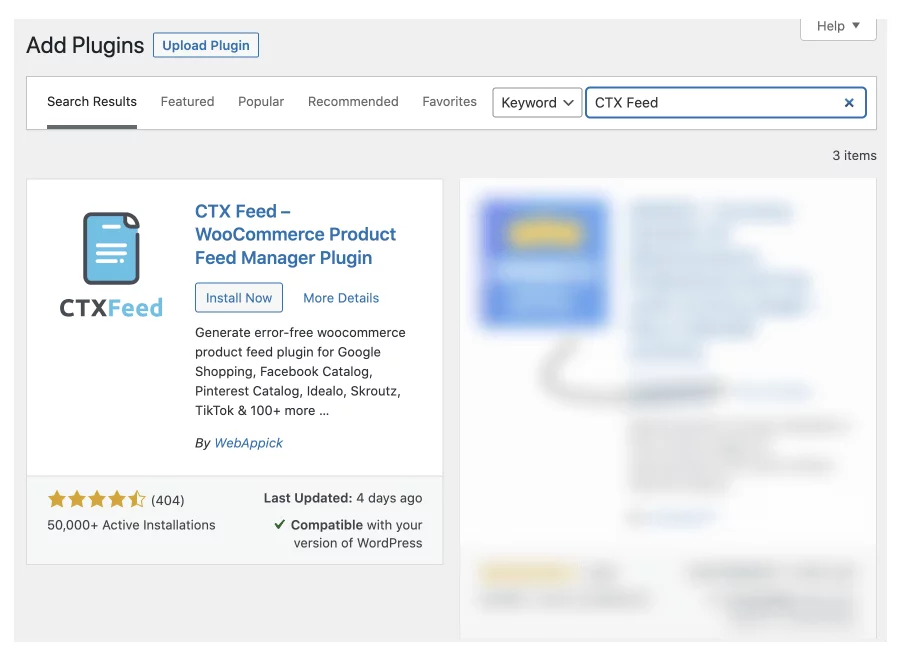901x661 pixels.
Task: Select the Search Results tab
Action: pos(92,102)
